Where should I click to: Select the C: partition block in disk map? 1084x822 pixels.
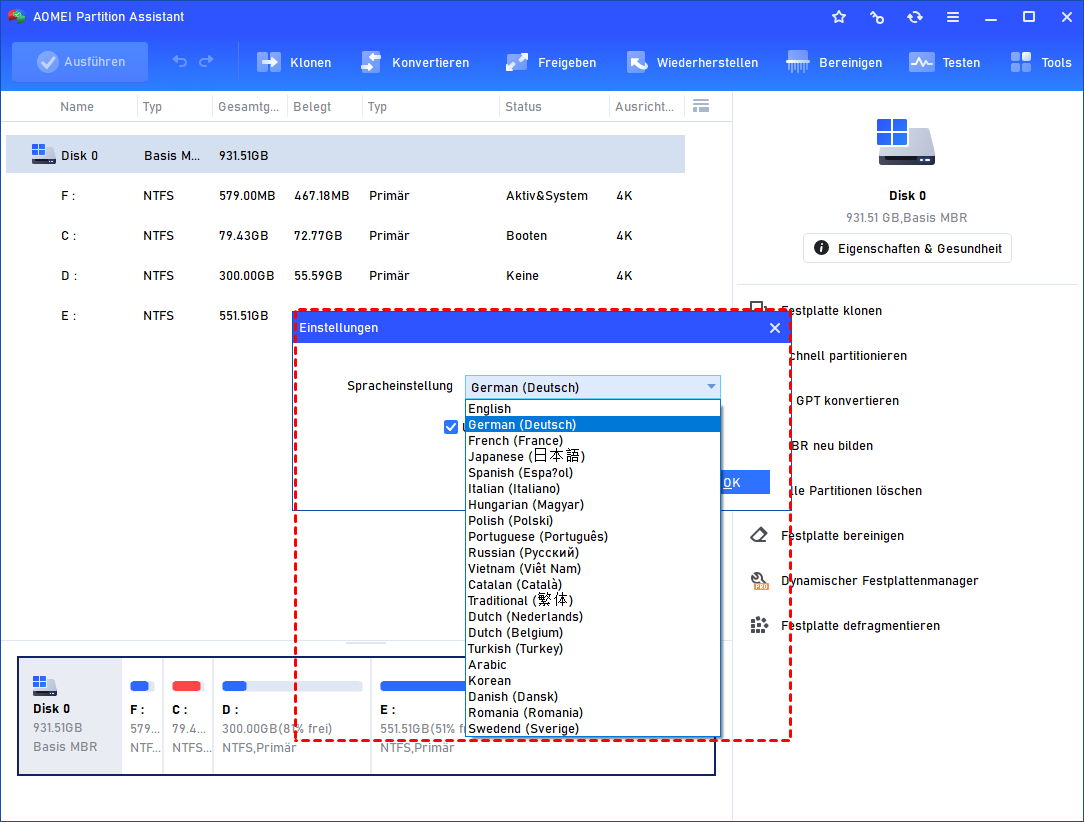[188, 716]
